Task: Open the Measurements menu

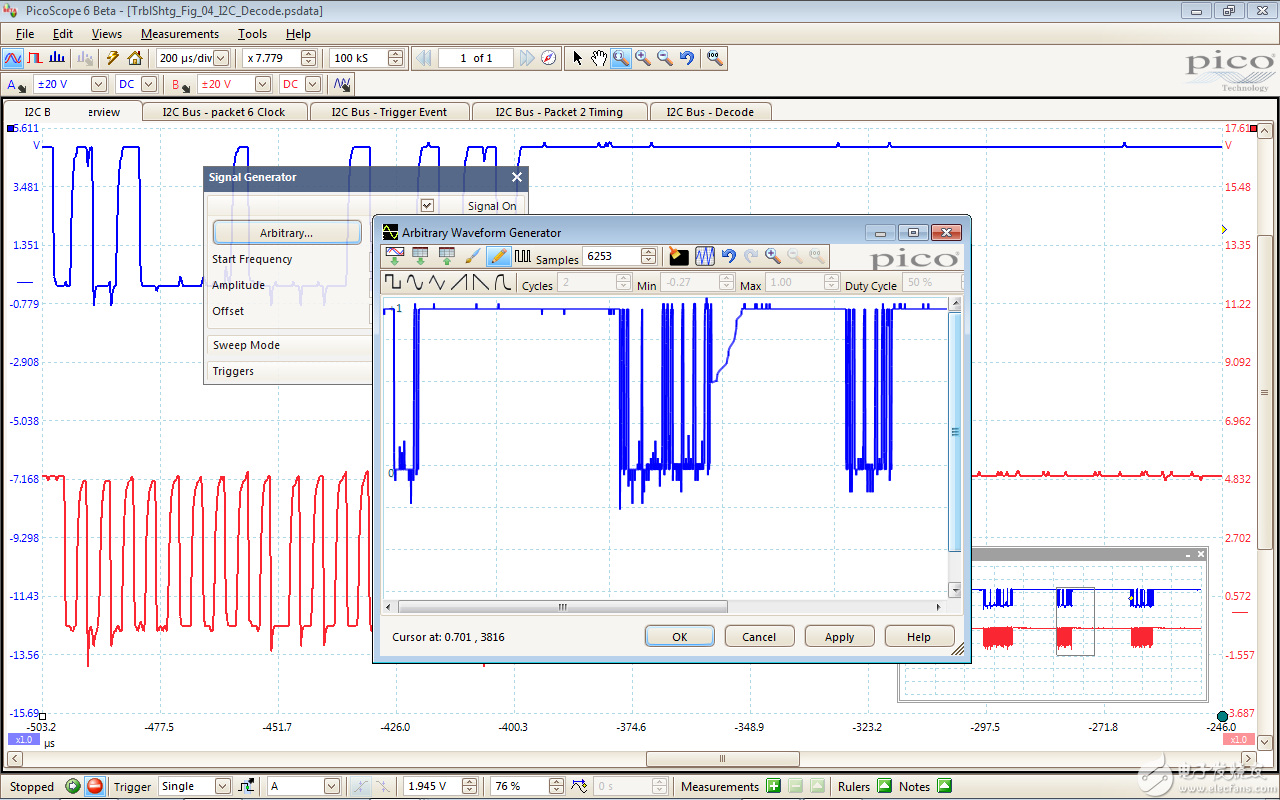Action: (x=180, y=34)
